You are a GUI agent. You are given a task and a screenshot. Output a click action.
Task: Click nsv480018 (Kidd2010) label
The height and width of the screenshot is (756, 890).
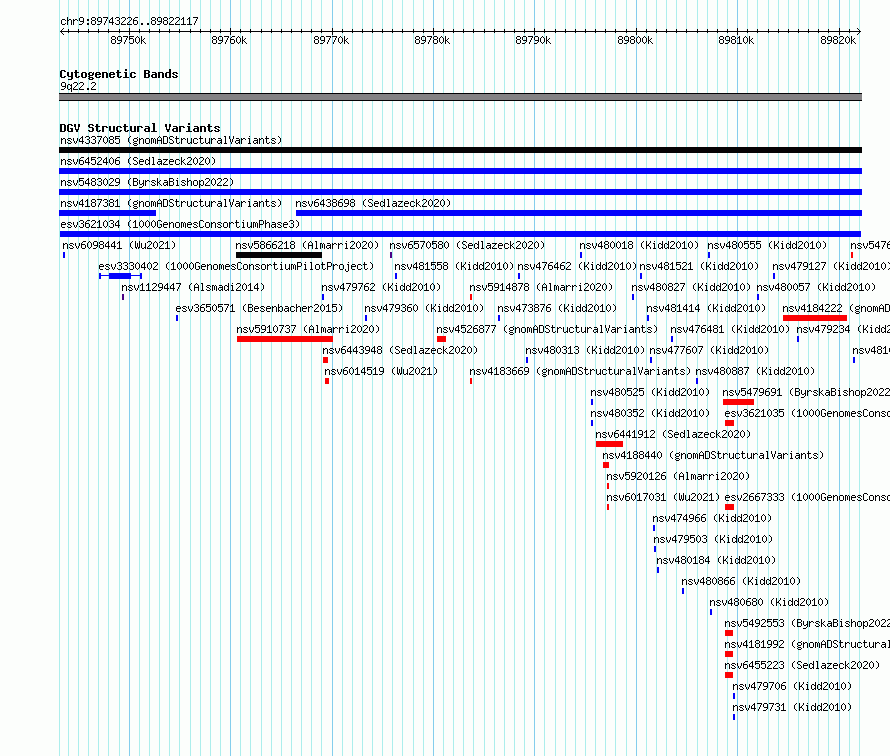tap(639, 245)
